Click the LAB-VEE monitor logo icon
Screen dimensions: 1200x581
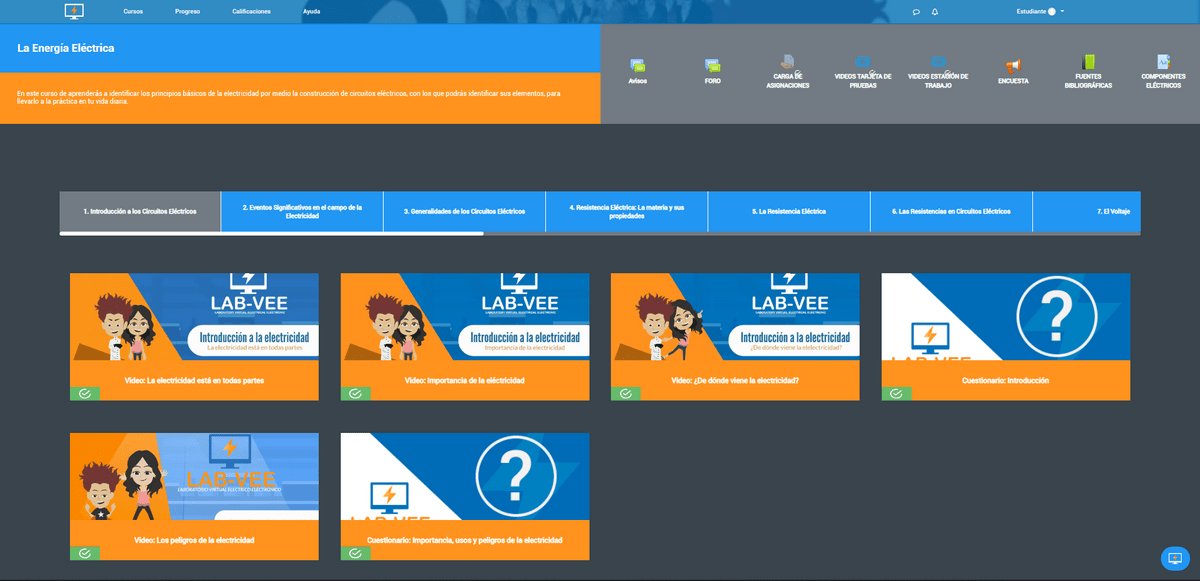tap(74, 11)
